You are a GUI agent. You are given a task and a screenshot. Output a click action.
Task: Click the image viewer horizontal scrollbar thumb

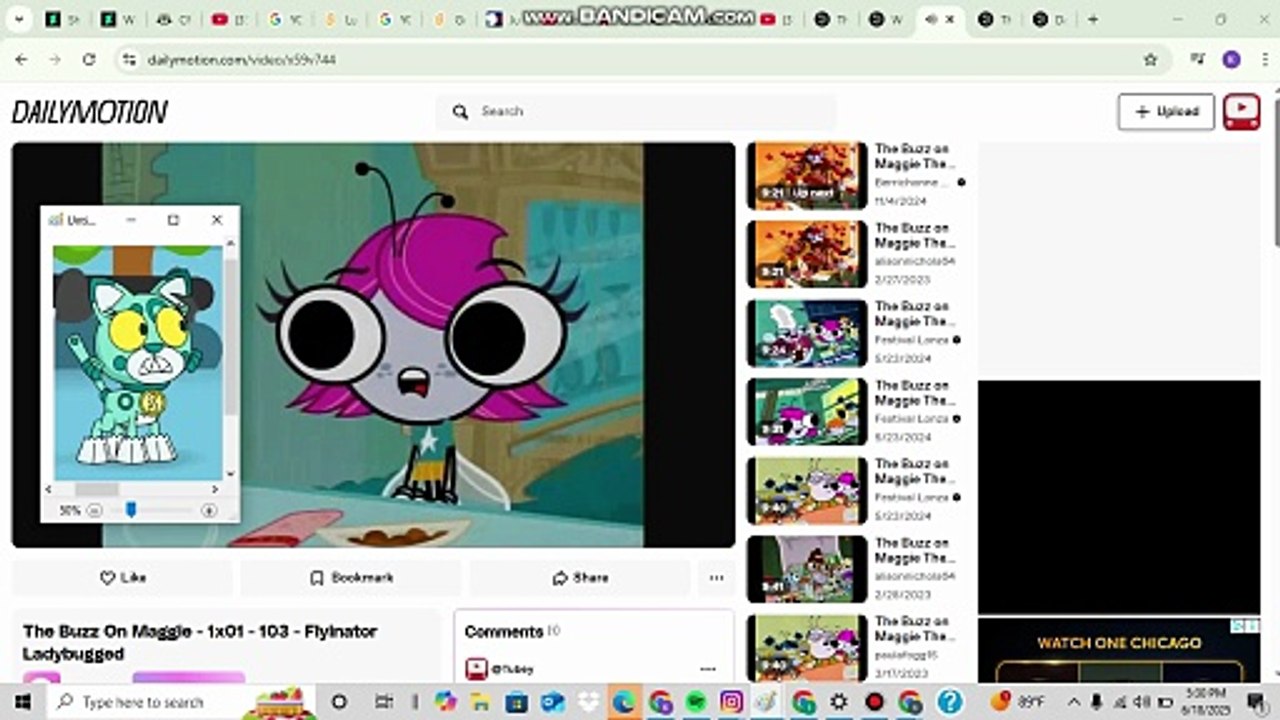pyautogui.click(x=96, y=489)
